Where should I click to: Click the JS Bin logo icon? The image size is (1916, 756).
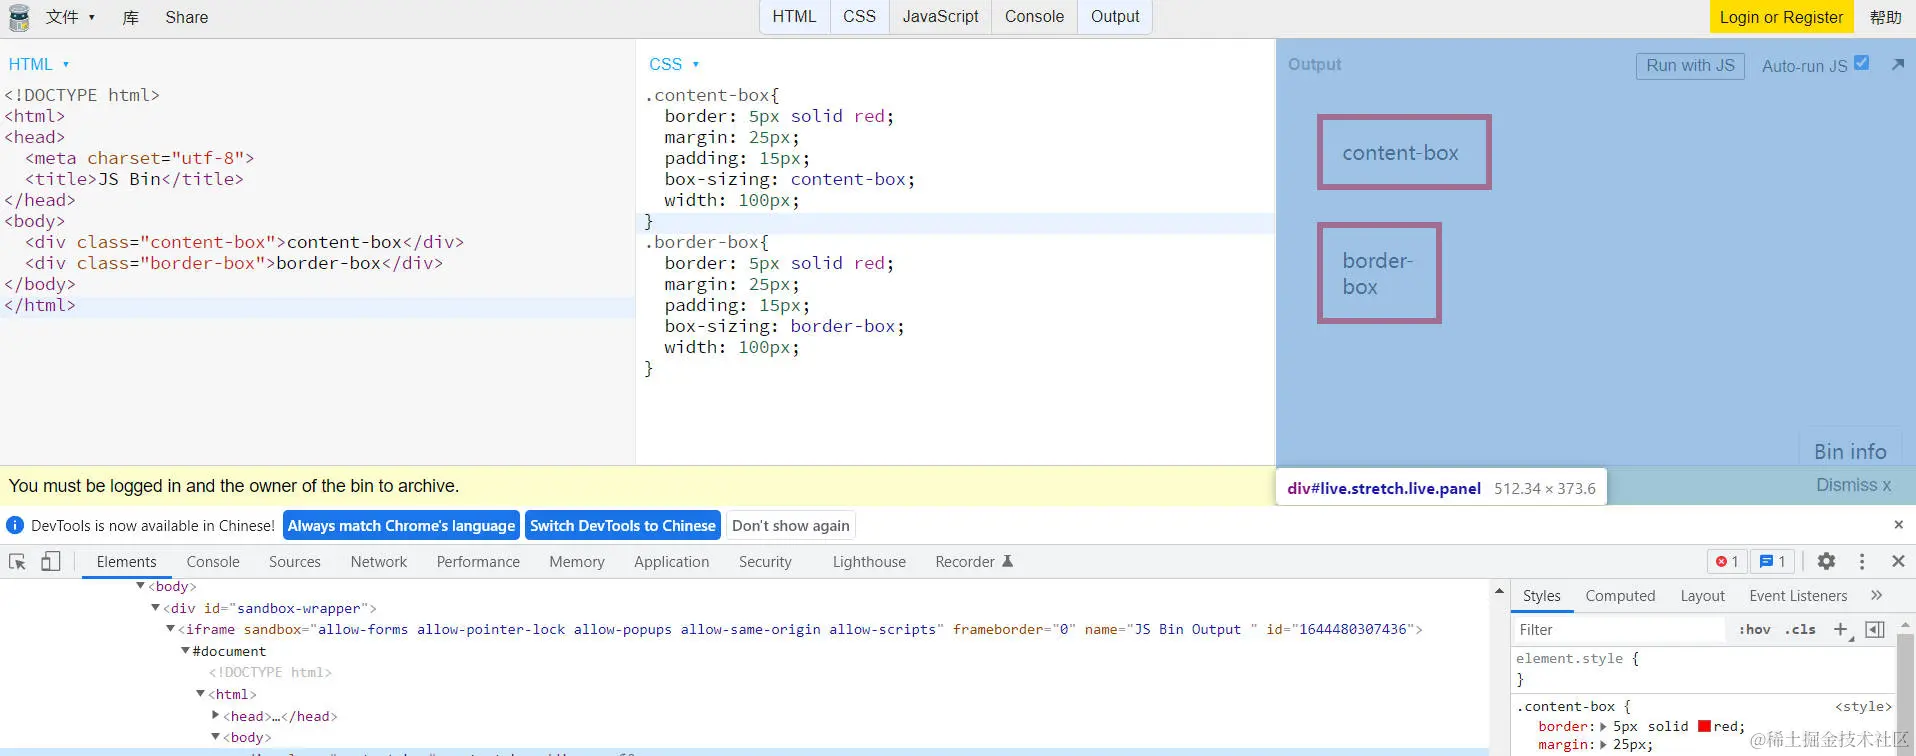click(x=19, y=17)
